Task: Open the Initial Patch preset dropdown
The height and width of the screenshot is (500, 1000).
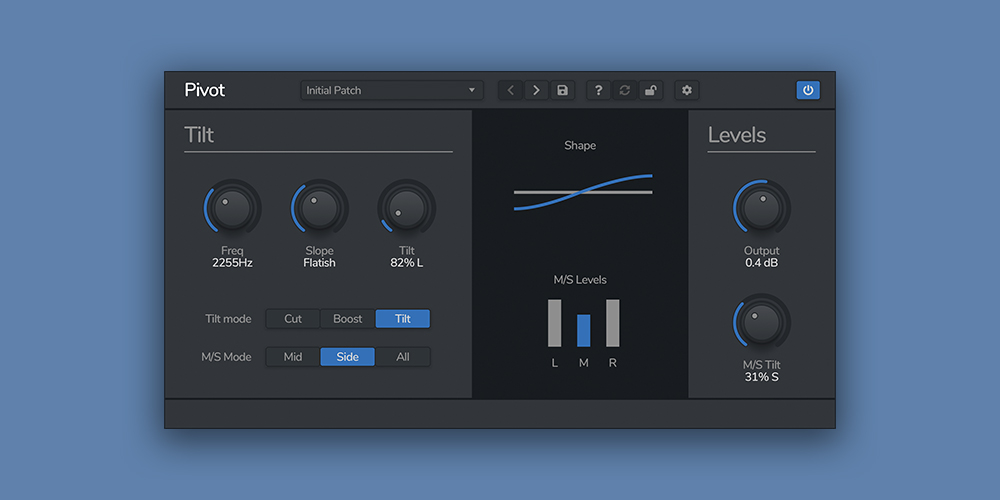Action: tap(391, 90)
